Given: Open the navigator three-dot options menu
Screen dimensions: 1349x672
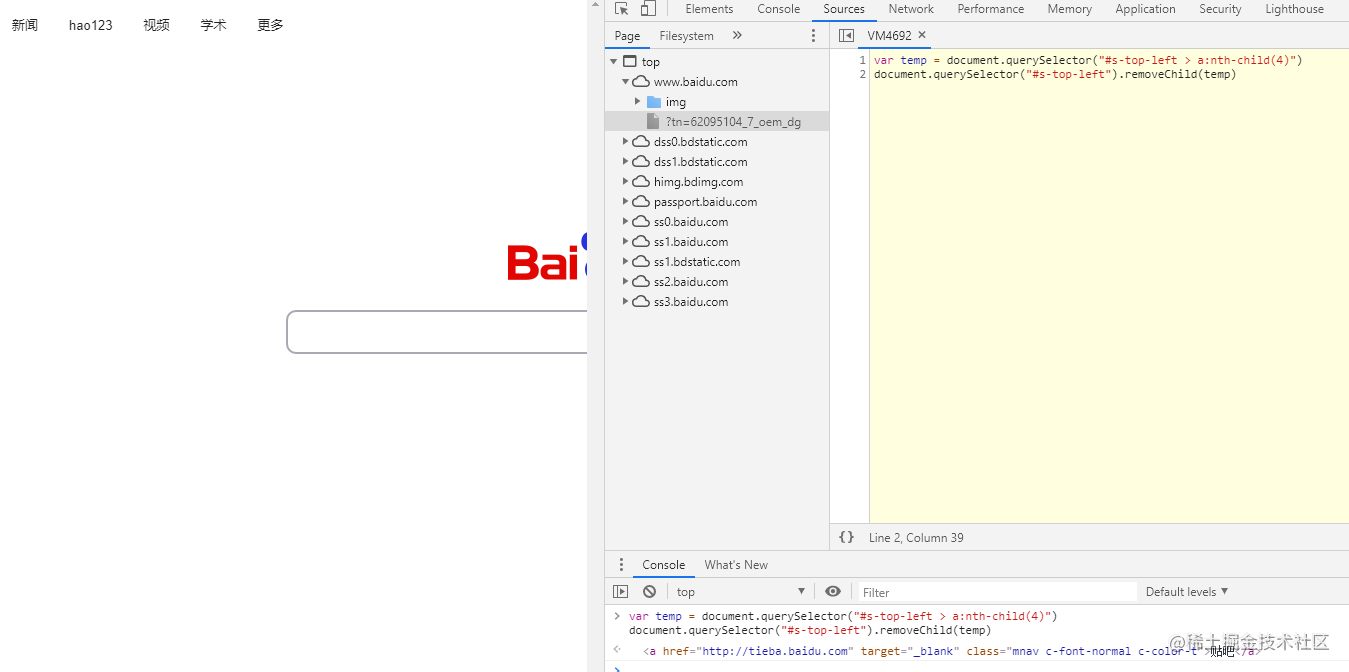Looking at the screenshot, I should (813, 35).
